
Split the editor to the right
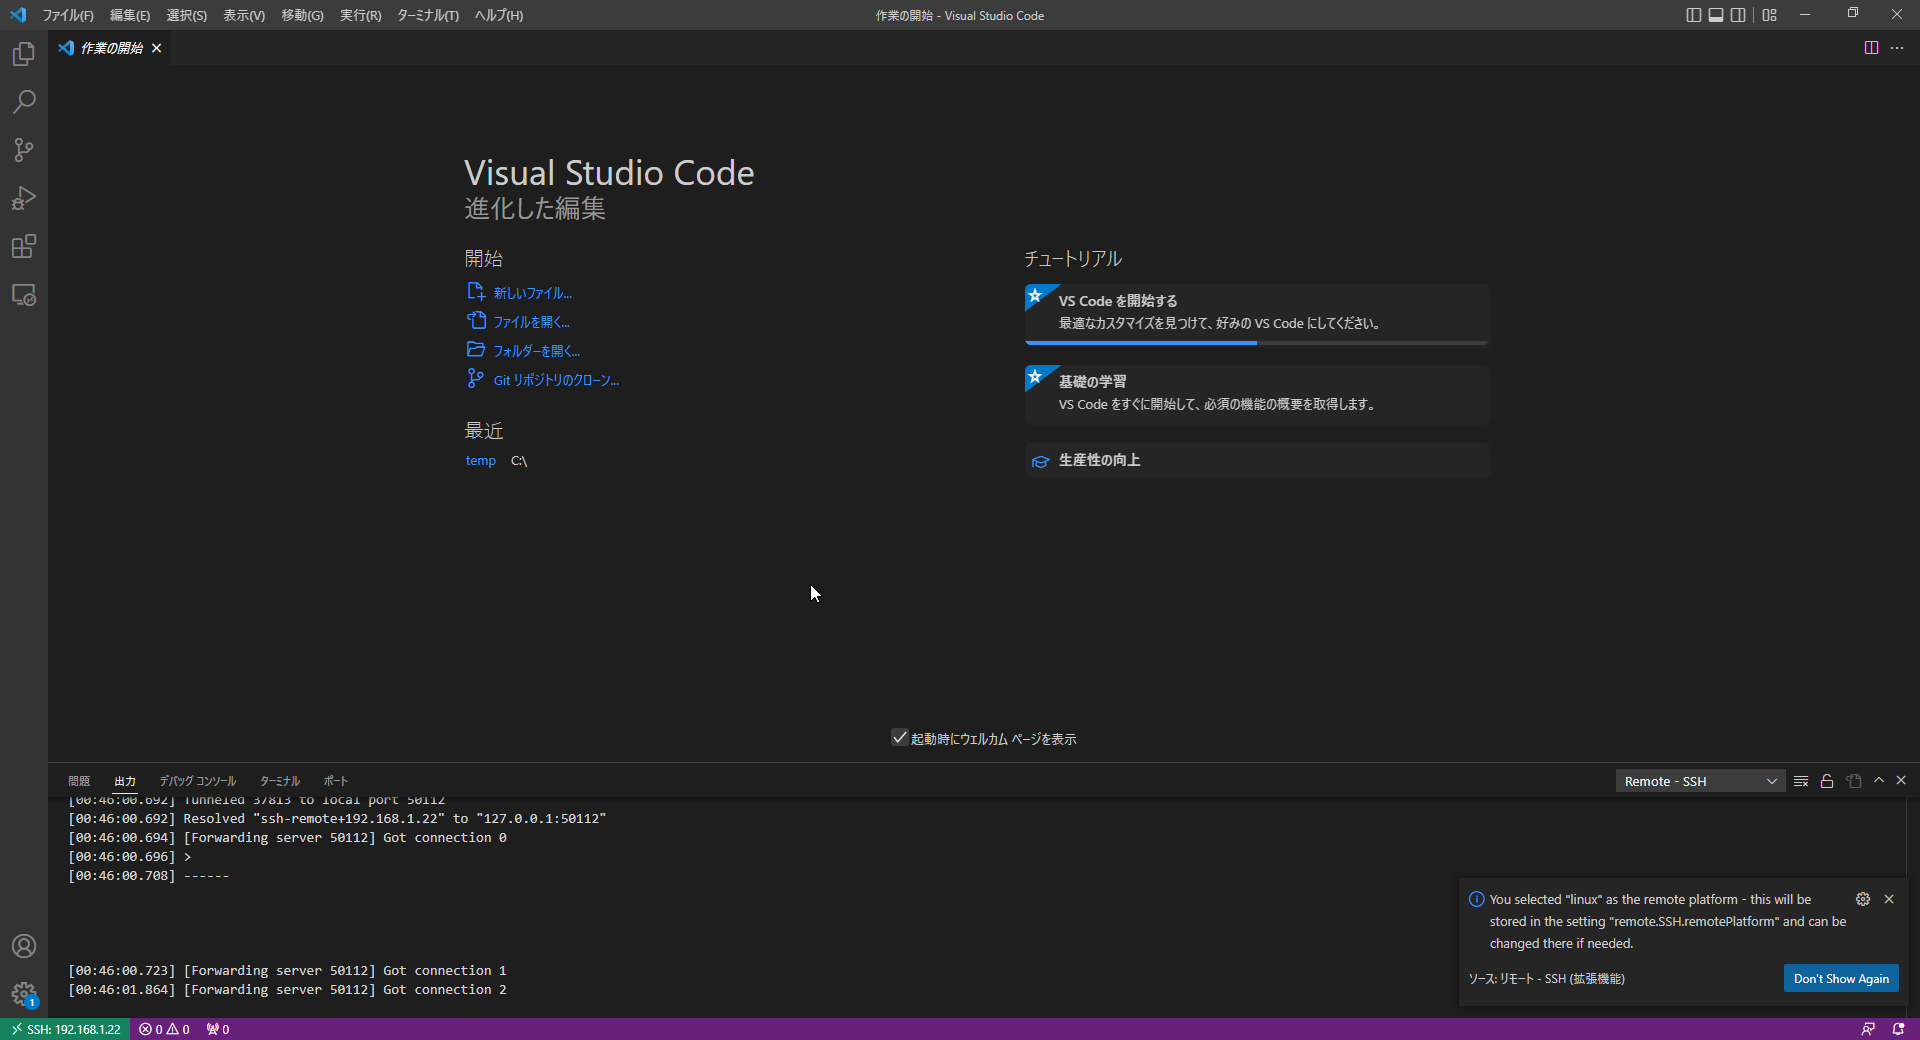tap(1871, 48)
